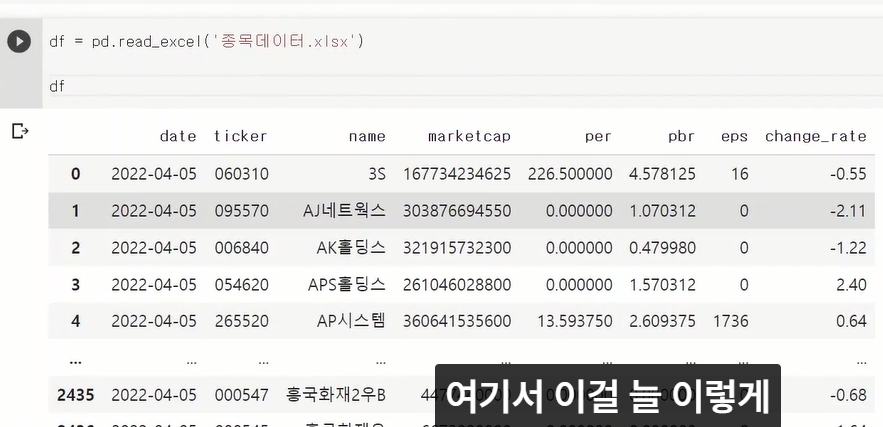Click pbr value 1.570312
The image size is (883, 427).
click(662, 285)
